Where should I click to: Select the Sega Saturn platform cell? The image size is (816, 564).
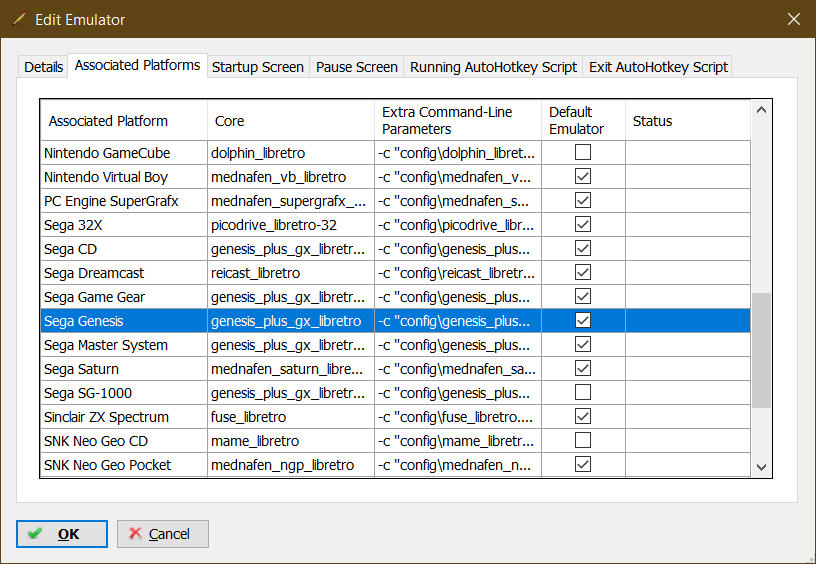(x=124, y=368)
